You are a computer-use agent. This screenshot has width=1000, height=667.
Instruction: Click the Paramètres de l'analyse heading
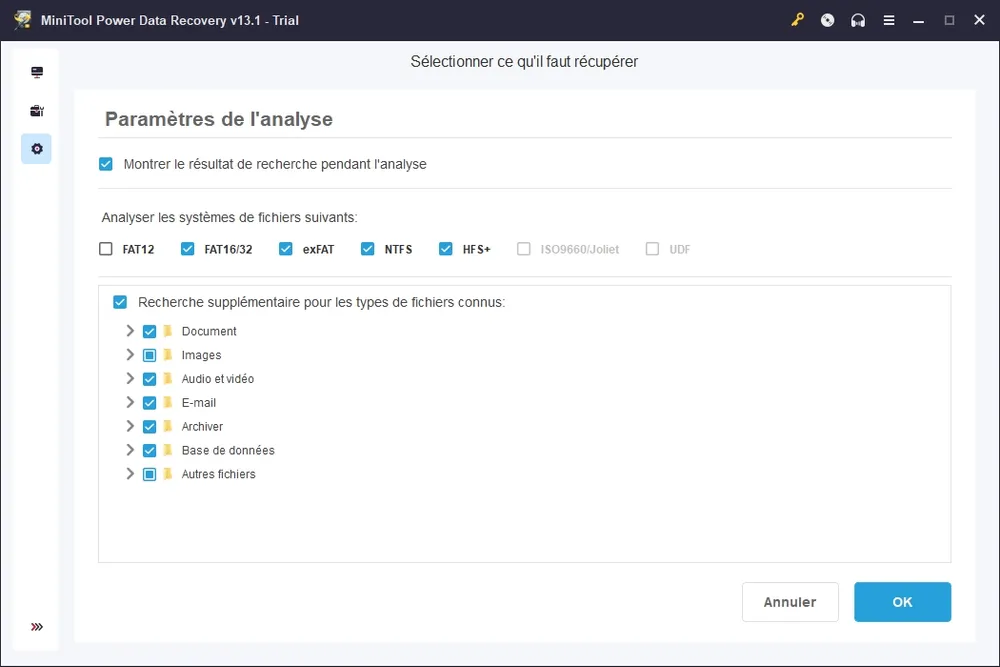pyautogui.click(x=219, y=119)
